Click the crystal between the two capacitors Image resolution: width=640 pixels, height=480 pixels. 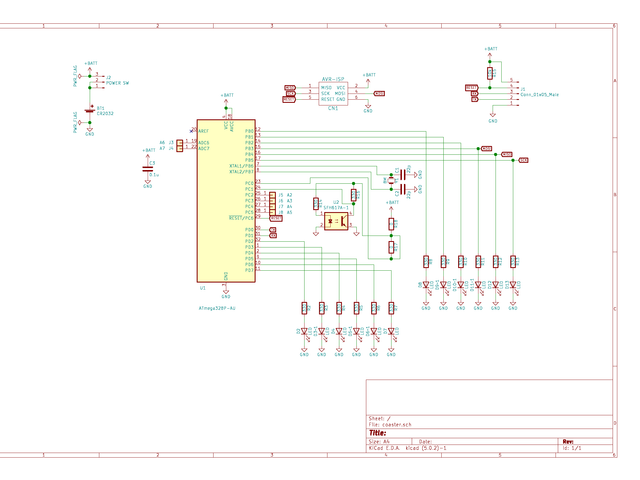coord(389,181)
